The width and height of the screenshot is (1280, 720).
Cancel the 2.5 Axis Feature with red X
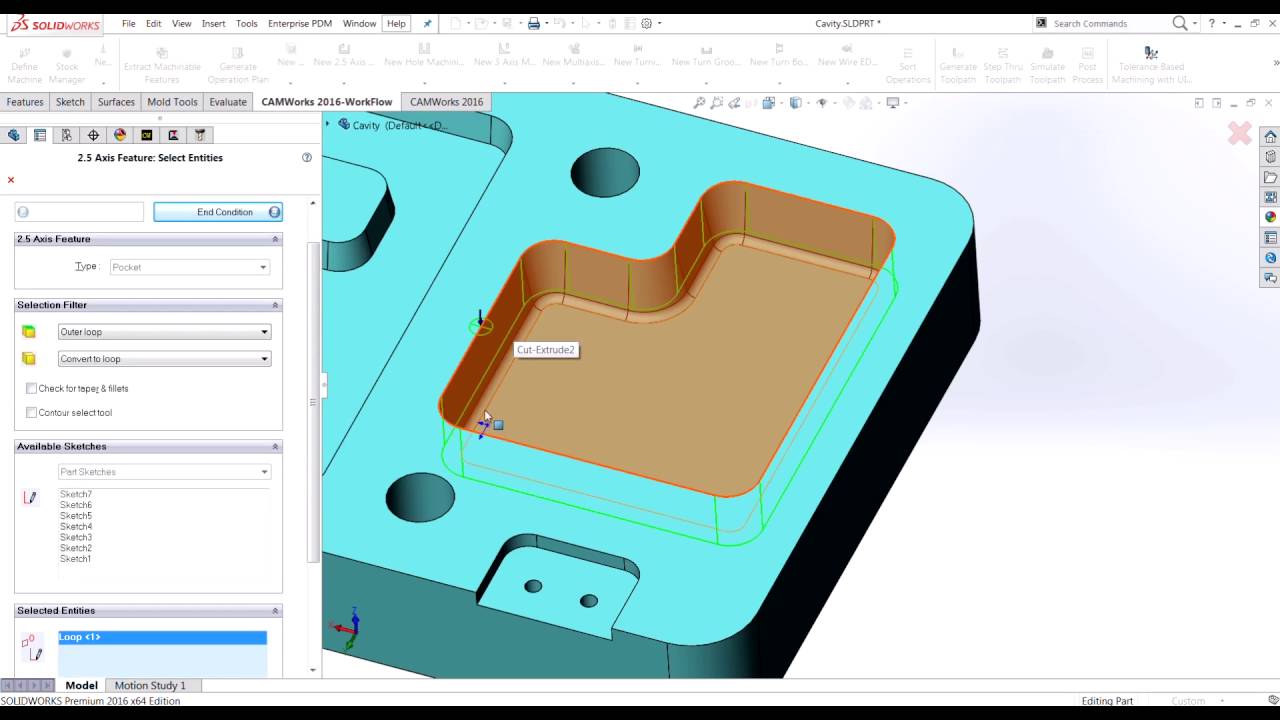click(11, 180)
